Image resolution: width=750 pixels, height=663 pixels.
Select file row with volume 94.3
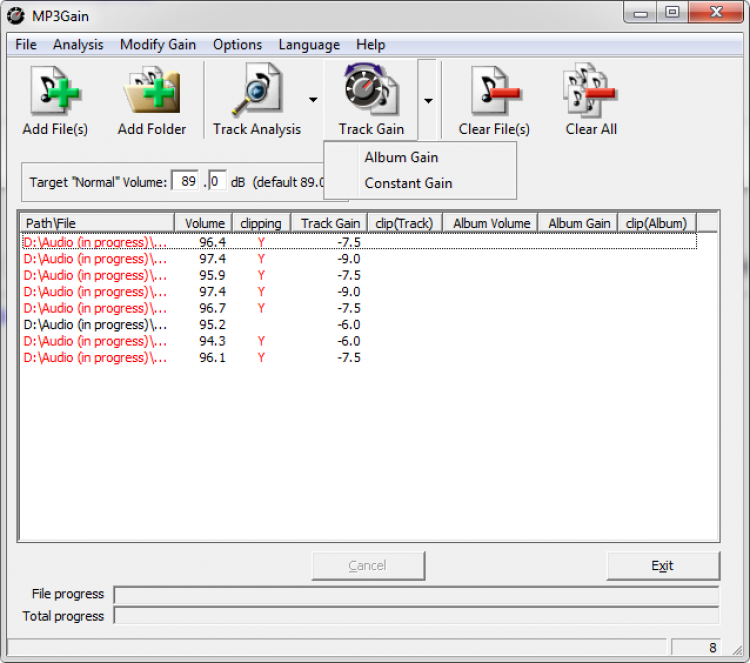[359, 341]
